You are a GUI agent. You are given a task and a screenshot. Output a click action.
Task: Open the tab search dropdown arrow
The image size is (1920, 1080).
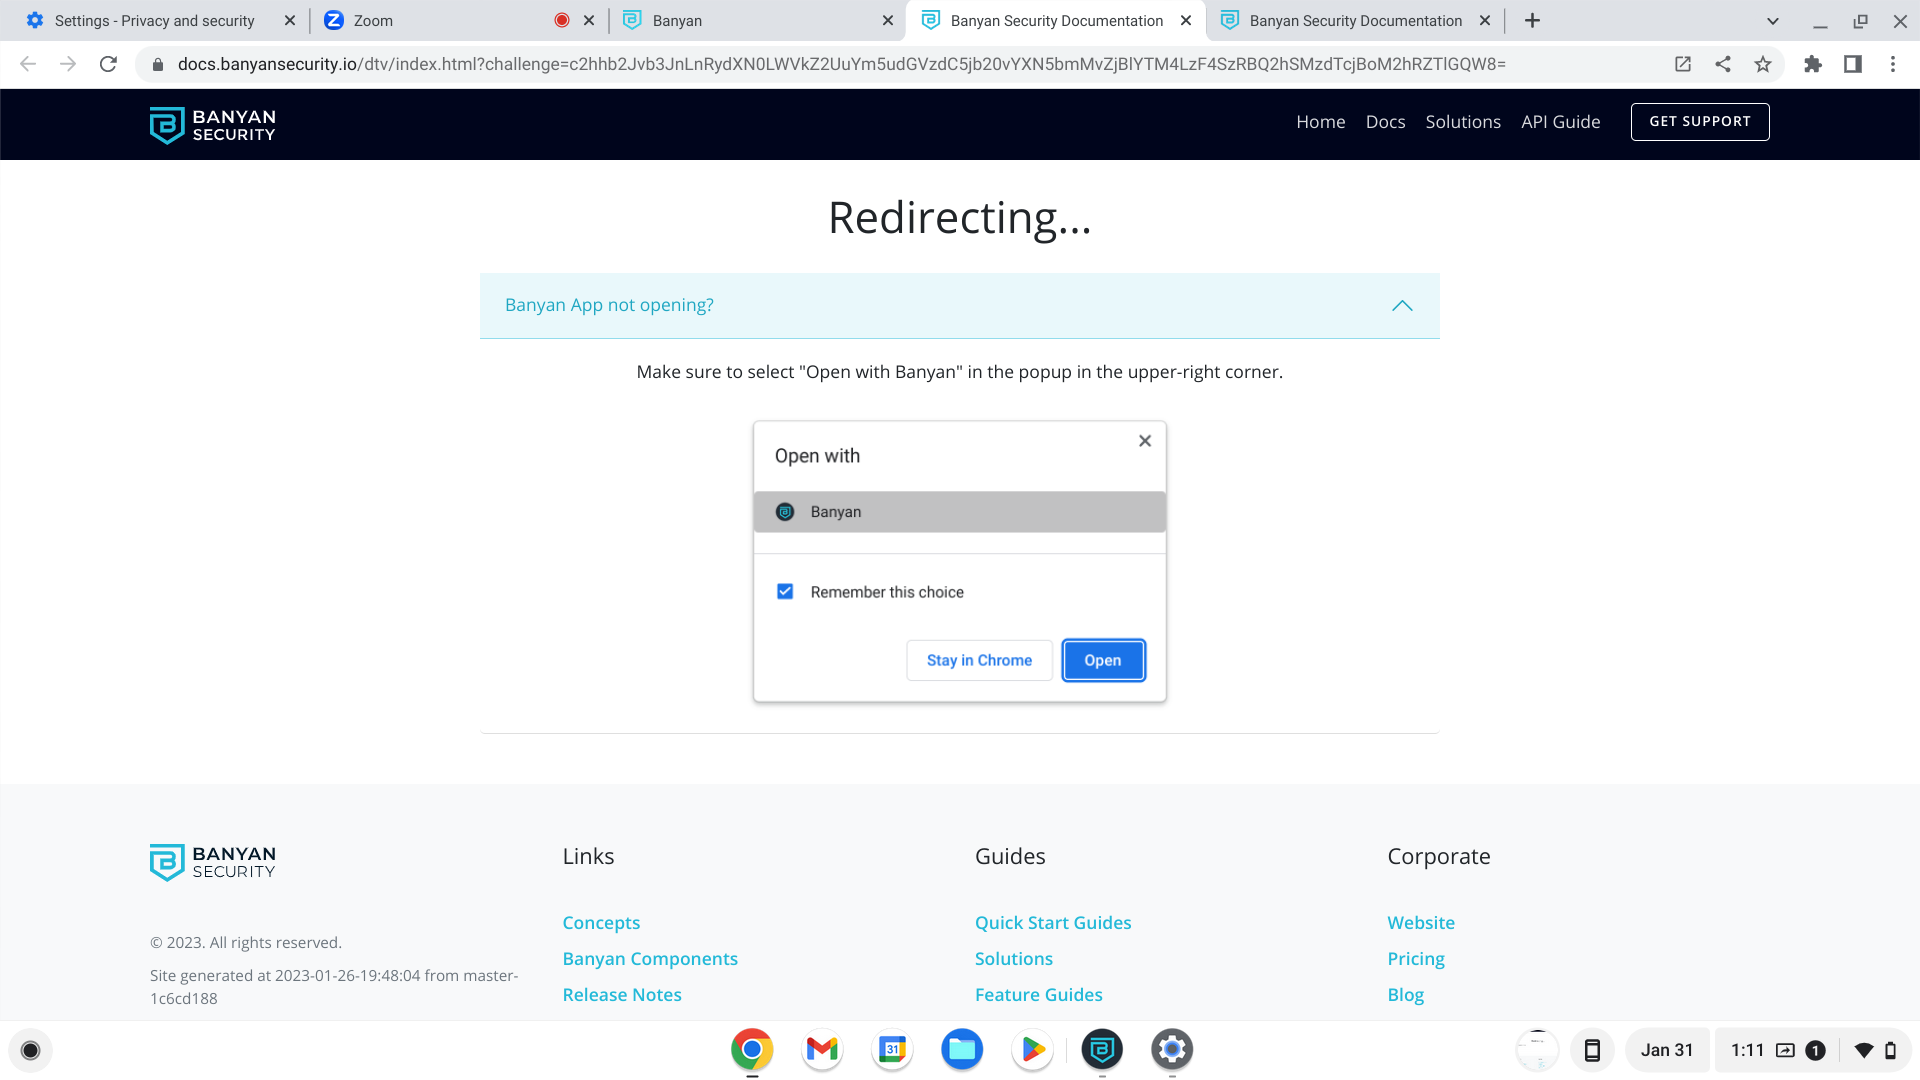1772,21
